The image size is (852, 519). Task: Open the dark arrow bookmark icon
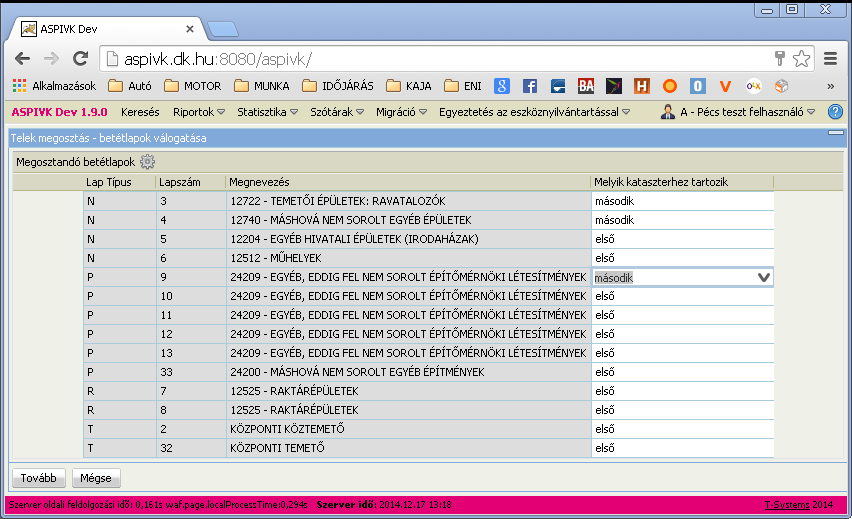[613, 86]
